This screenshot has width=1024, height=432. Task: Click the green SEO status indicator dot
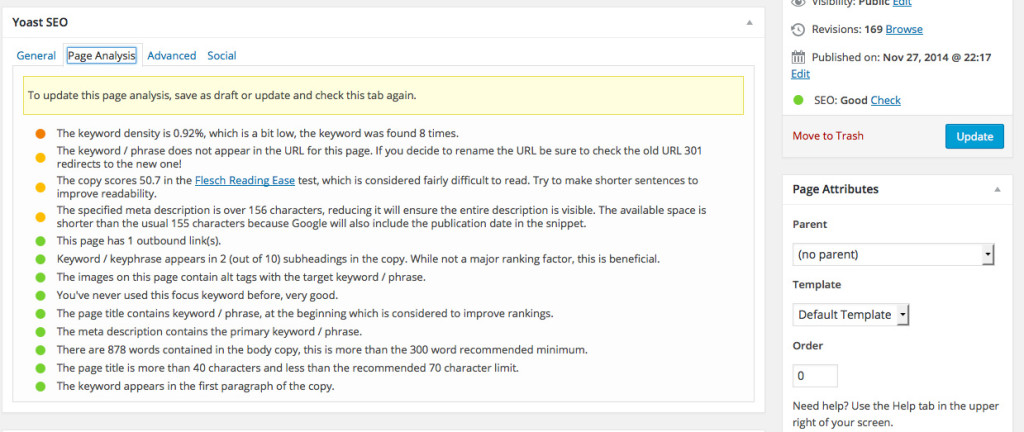pos(798,100)
